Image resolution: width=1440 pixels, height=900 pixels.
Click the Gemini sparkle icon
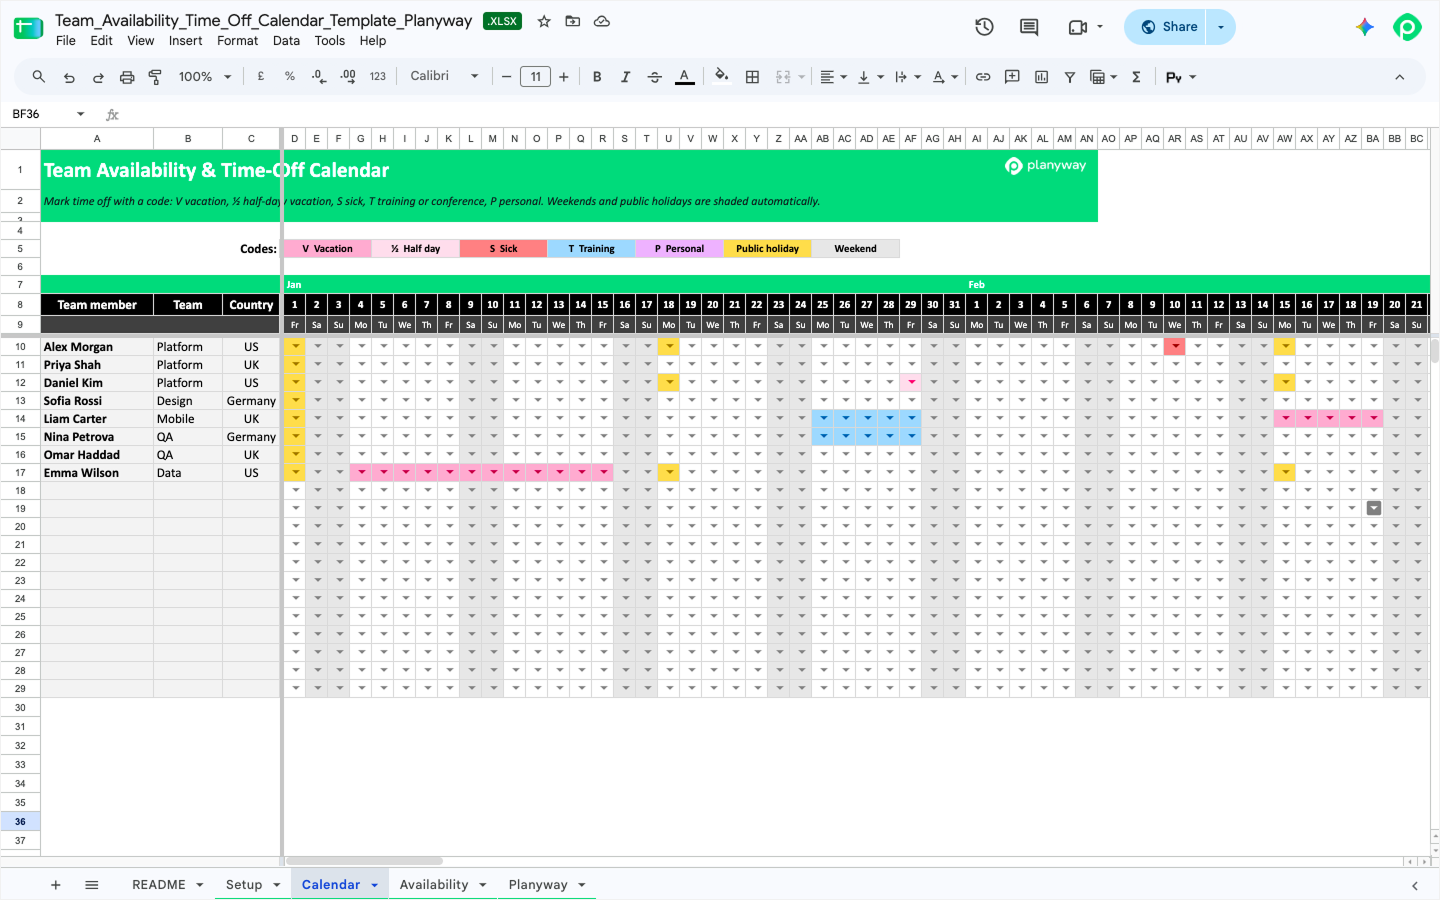(x=1365, y=27)
